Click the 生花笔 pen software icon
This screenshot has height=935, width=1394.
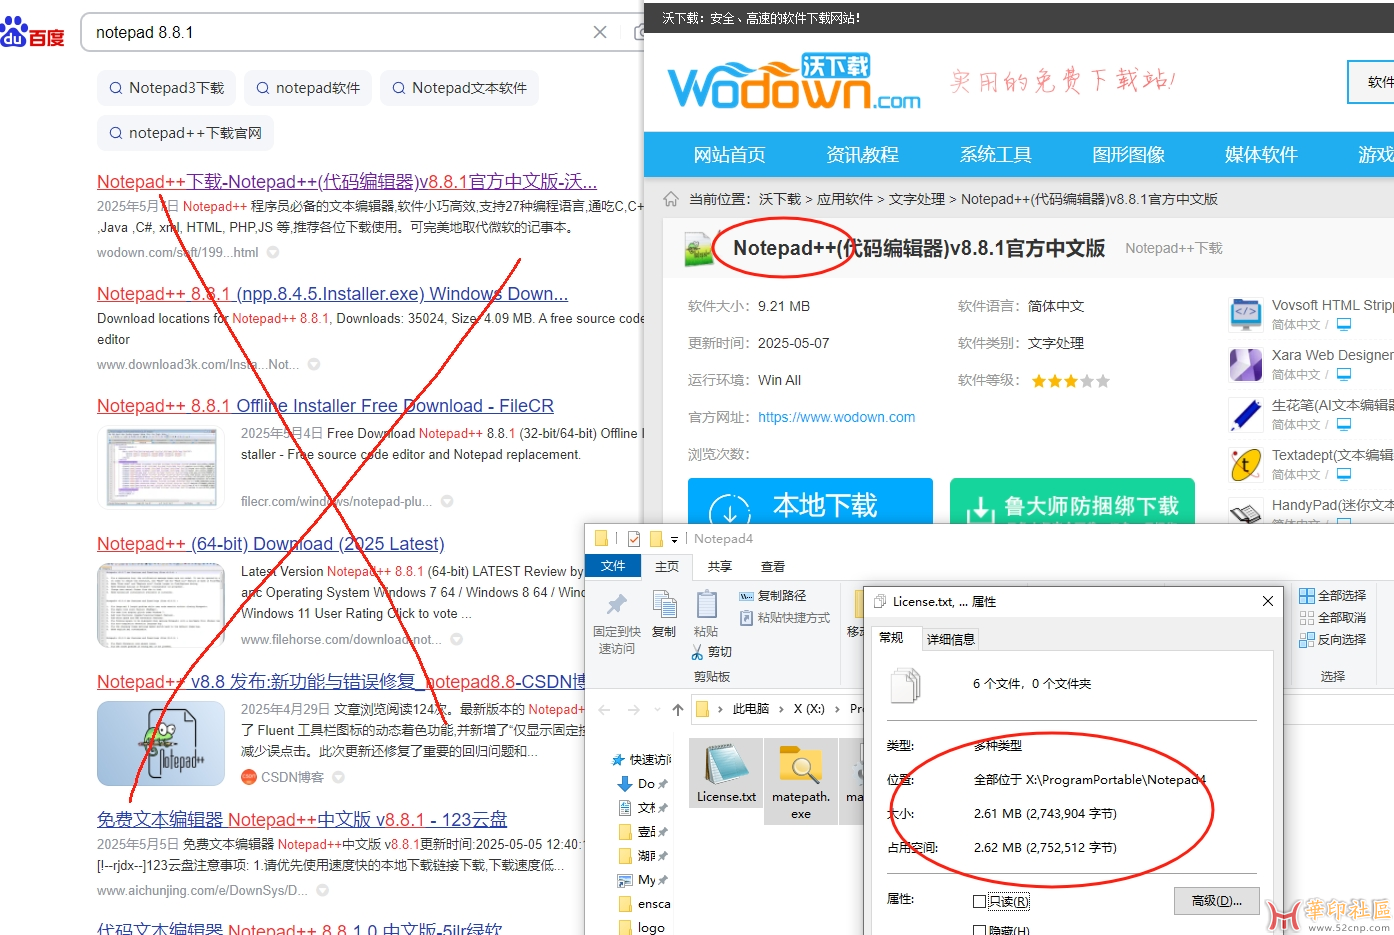coord(1245,414)
